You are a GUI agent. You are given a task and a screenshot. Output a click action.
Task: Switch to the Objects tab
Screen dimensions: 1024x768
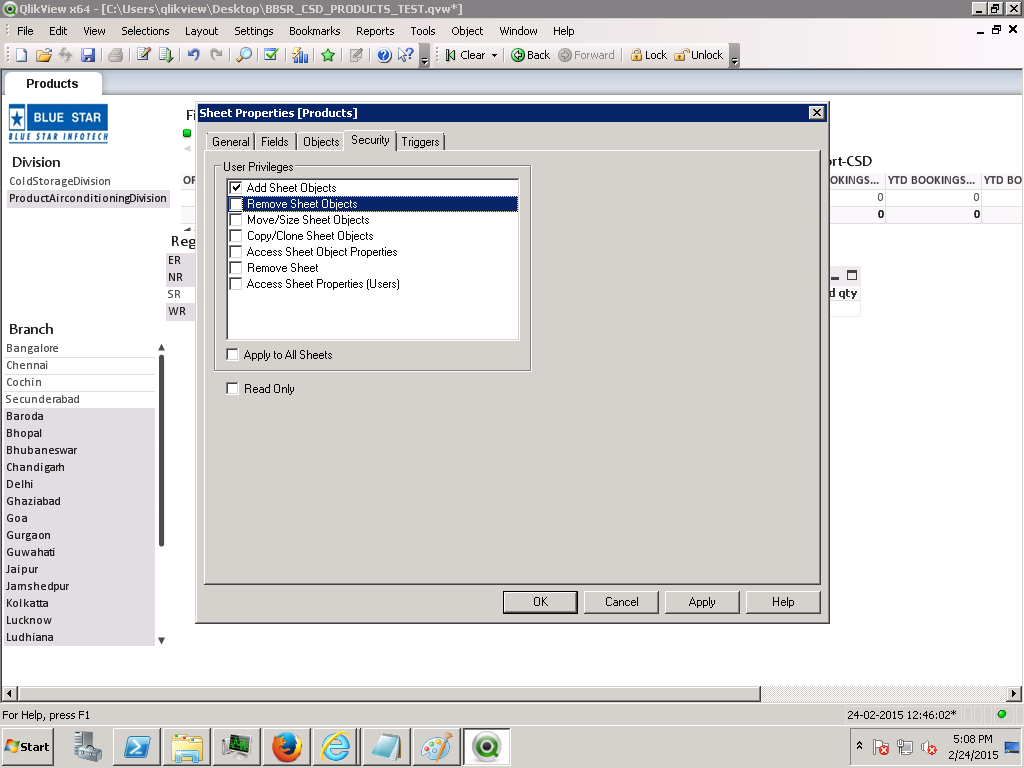[321, 142]
